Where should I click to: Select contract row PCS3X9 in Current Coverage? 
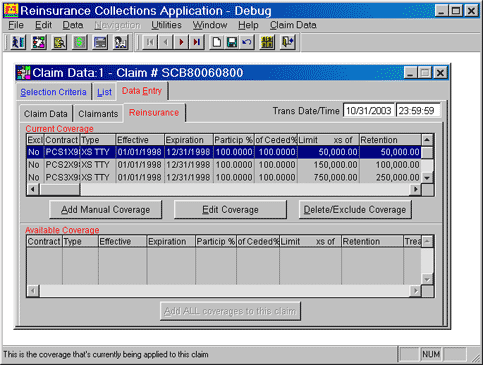[x=224, y=177]
